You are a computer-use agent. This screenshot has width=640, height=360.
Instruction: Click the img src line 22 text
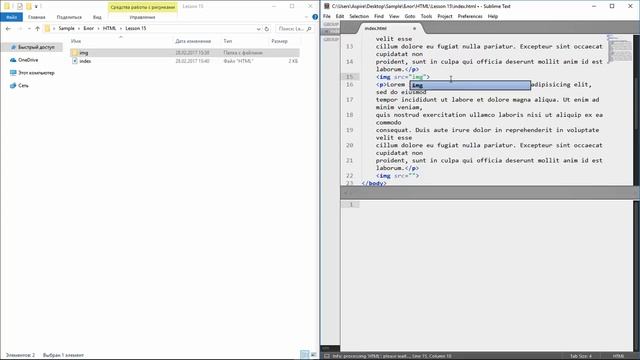point(398,176)
